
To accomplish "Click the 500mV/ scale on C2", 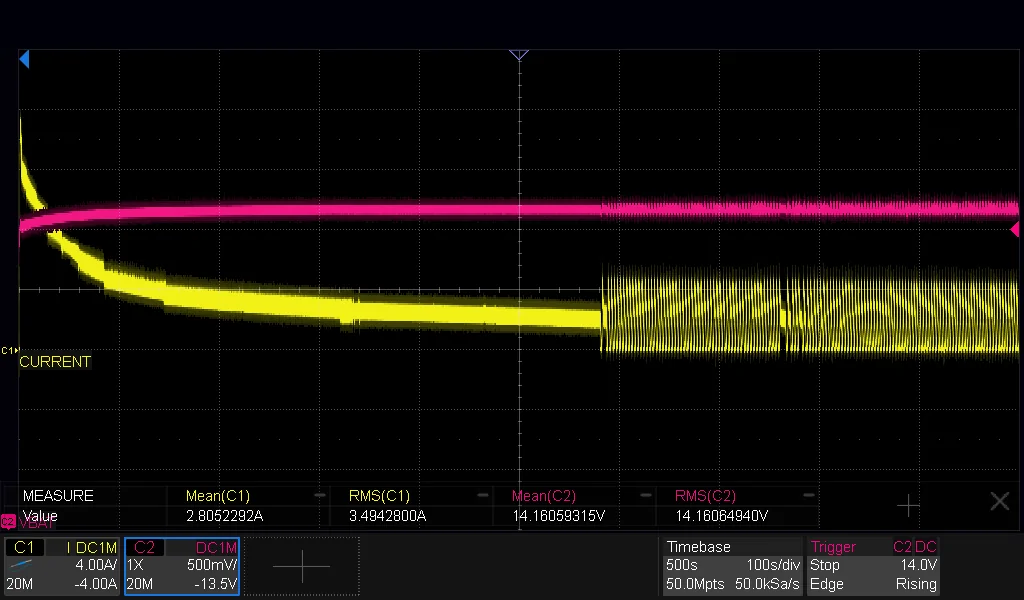I will pyautogui.click(x=212, y=565).
